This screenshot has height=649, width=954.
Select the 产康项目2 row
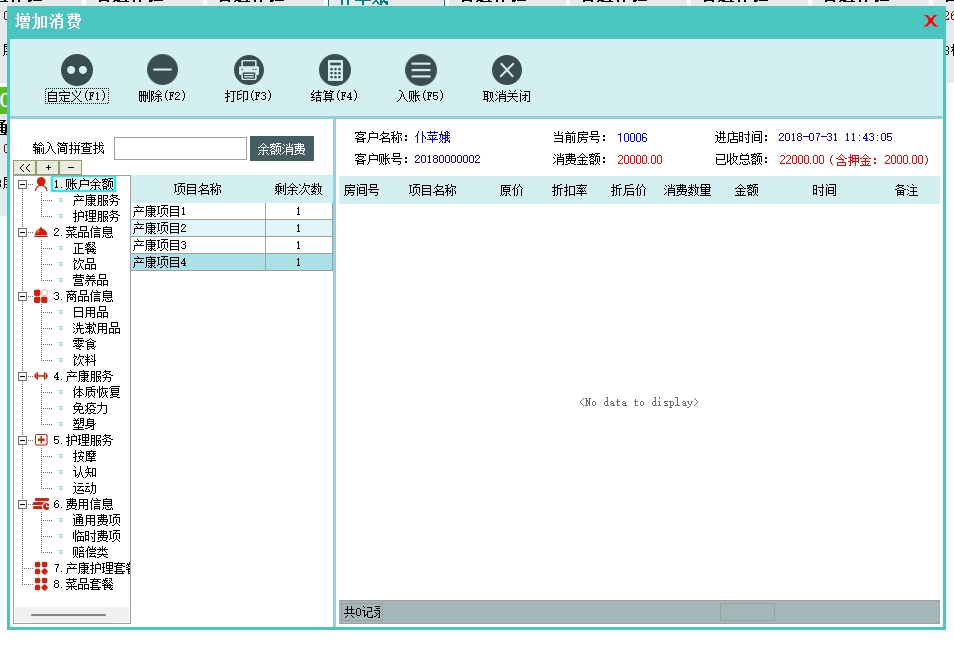pyautogui.click(x=198, y=228)
